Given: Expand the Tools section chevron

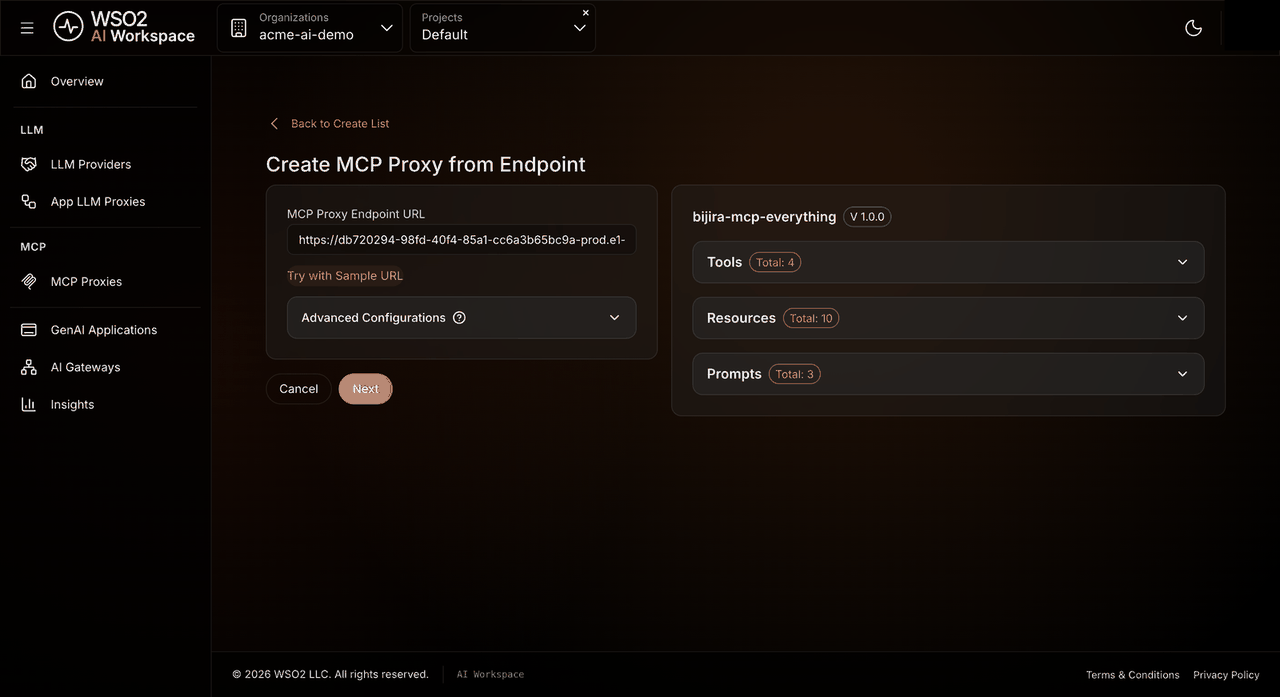Looking at the screenshot, I should coord(1182,262).
